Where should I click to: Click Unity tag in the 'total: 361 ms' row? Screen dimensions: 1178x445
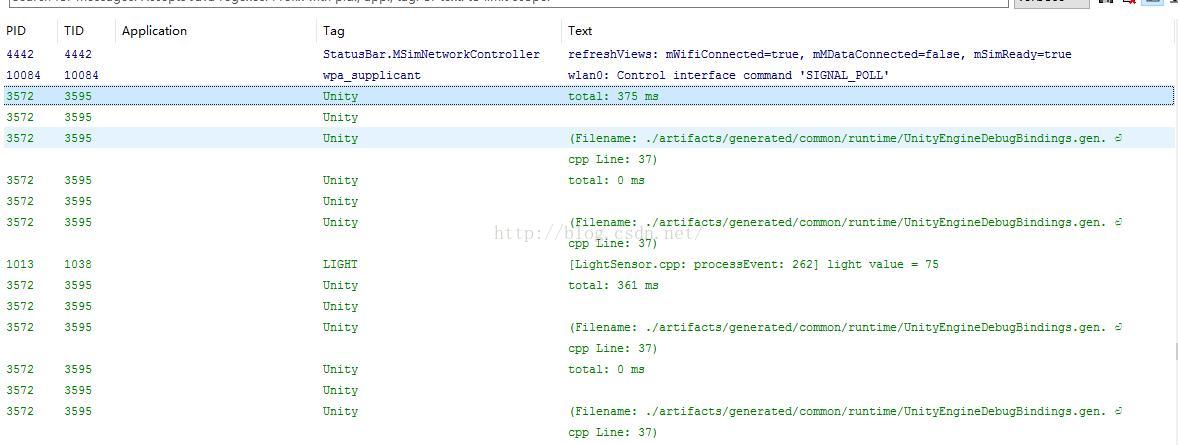340,286
